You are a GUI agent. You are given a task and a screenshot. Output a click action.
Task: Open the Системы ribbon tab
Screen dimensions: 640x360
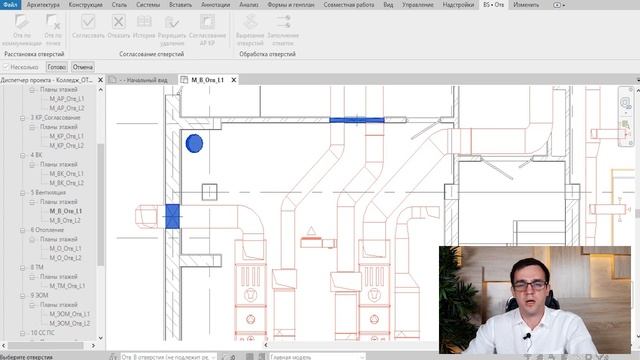click(148, 5)
